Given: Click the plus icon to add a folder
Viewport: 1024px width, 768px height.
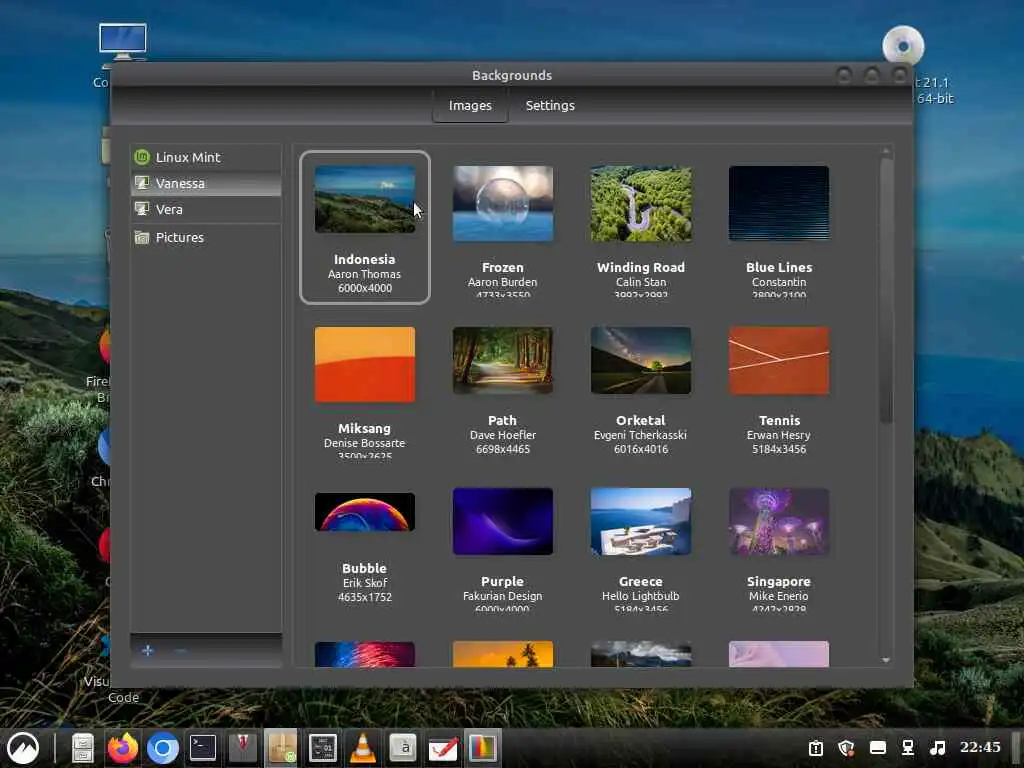Looking at the screenshot, I should coord(148,650).
